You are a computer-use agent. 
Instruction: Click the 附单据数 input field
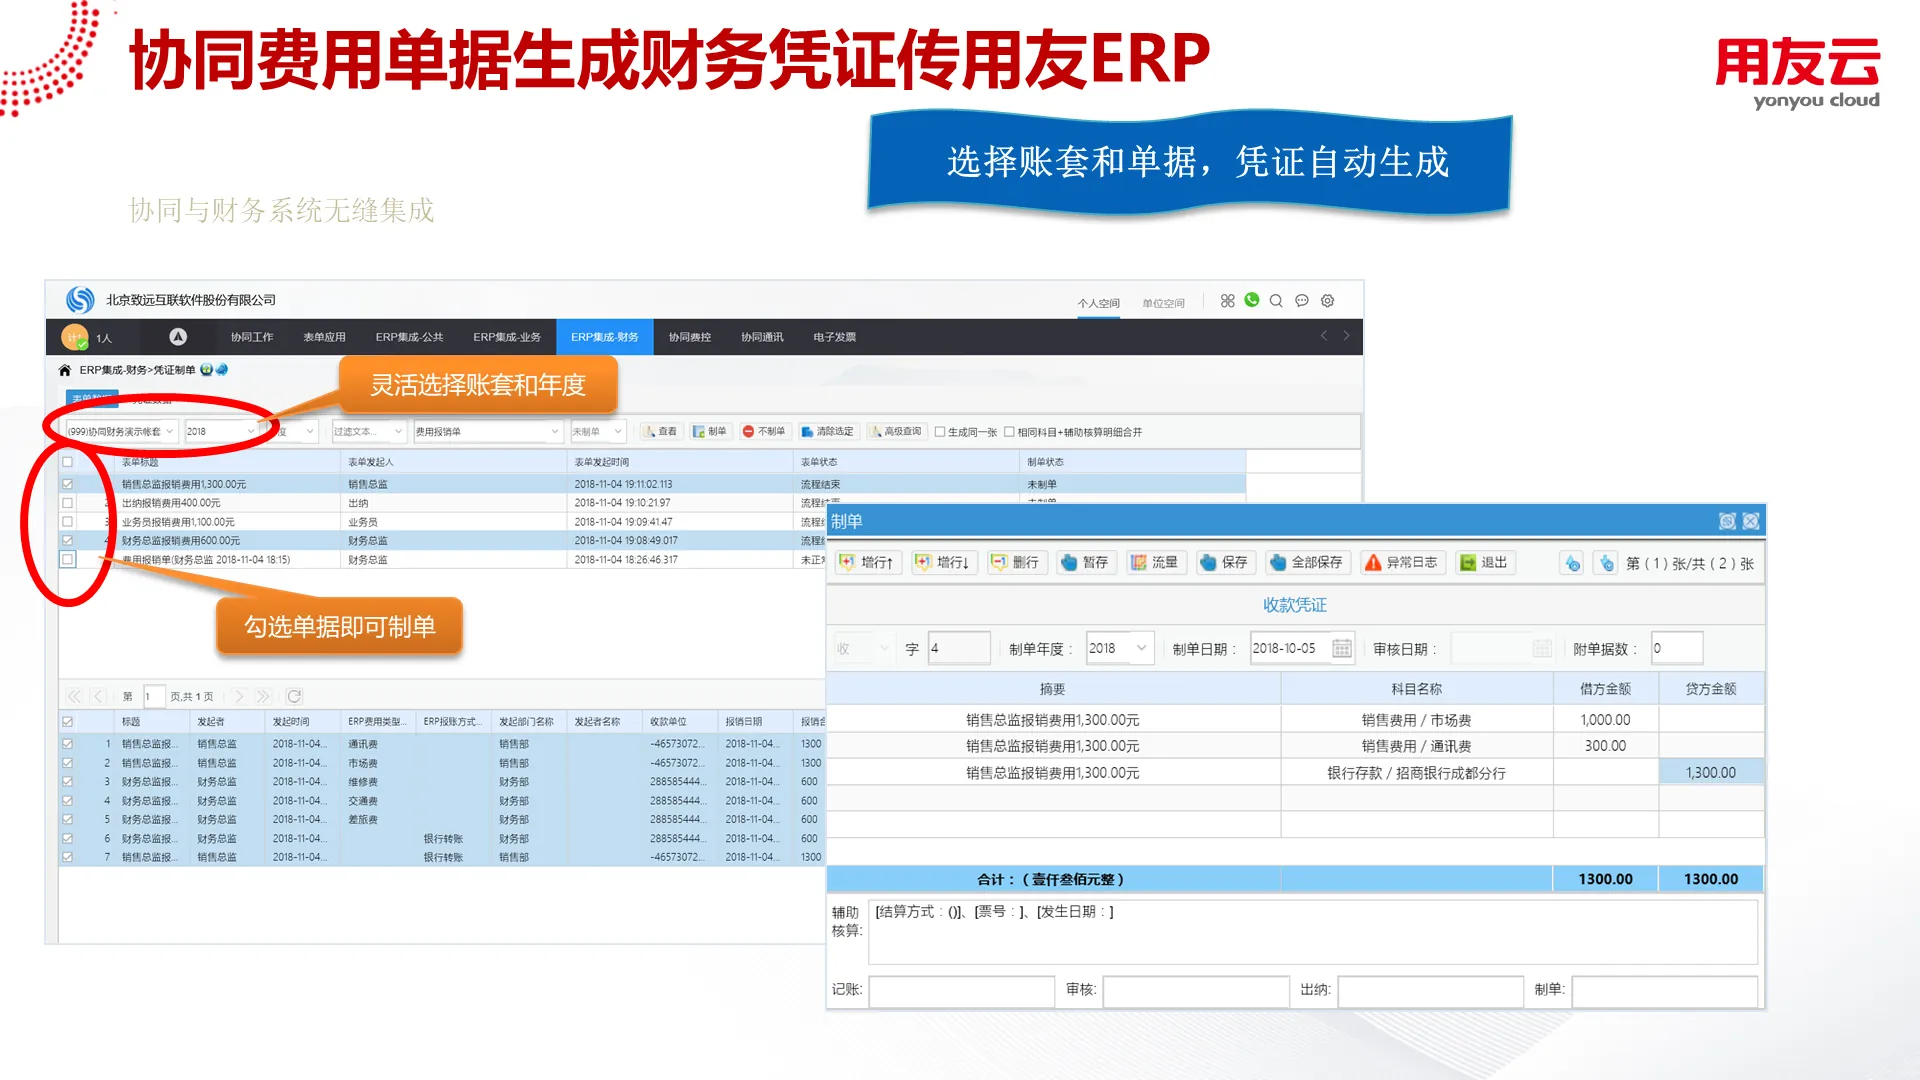tap(1677, 648)
